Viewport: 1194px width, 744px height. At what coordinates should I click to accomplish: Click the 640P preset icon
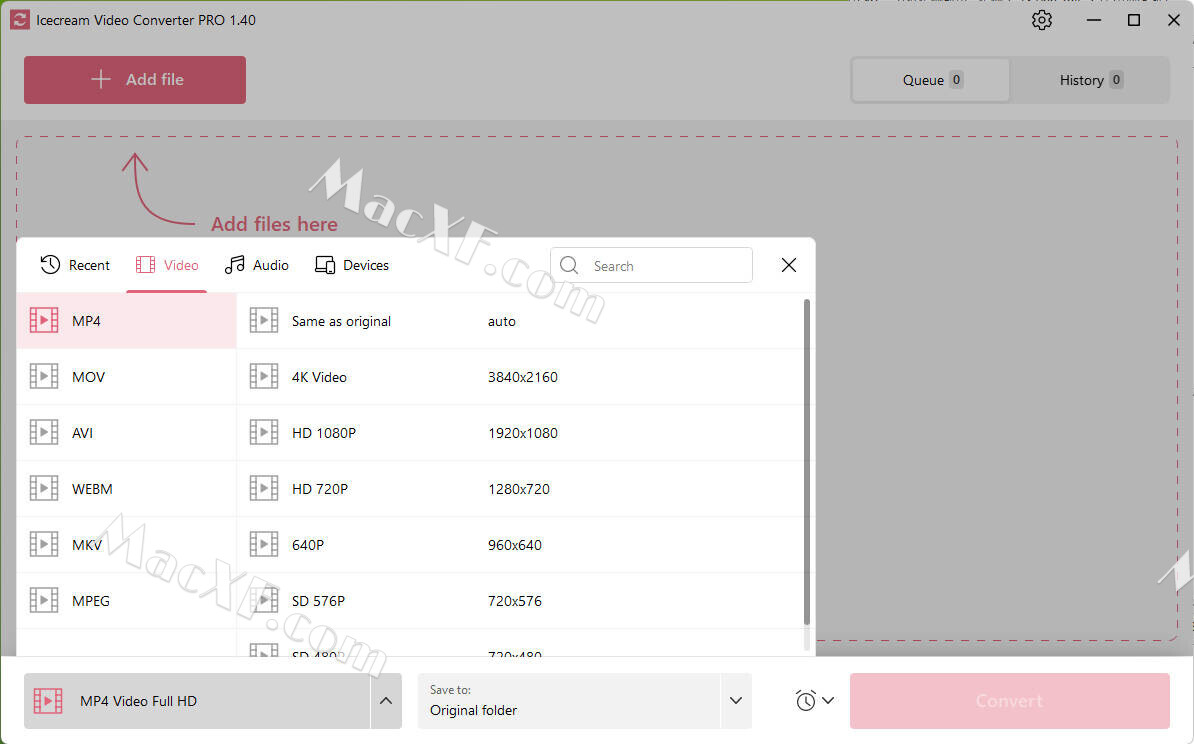tap(264, 544)
